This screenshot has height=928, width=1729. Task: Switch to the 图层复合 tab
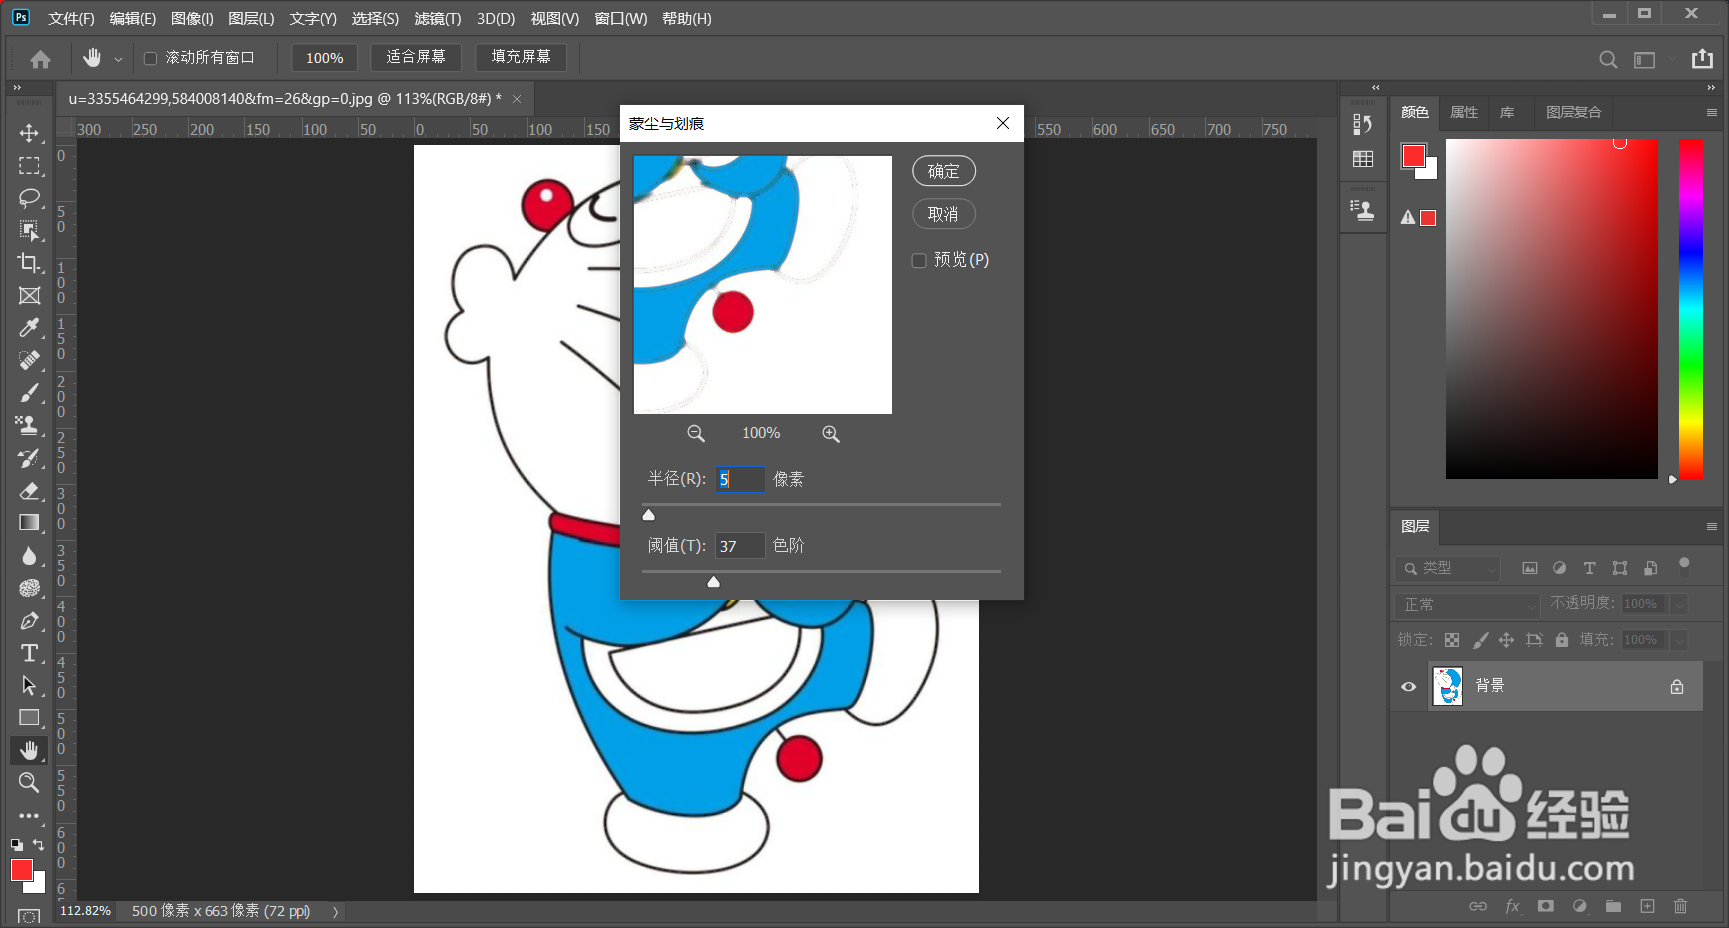tap(1573, 112)
